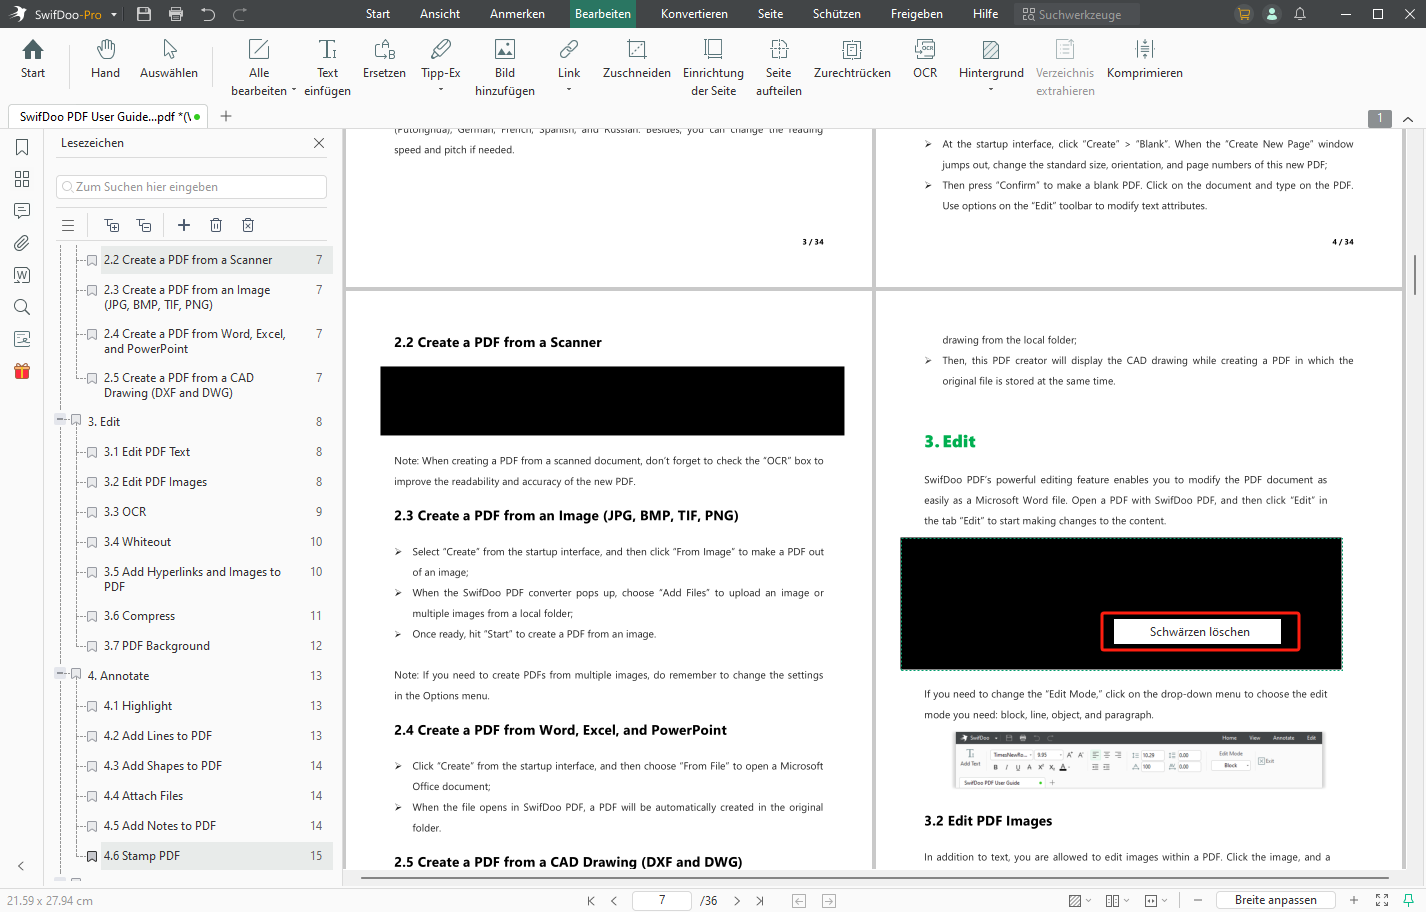Expand the Tipp-Ex dropdown
This screenshot has height=912, width=1426.
pyautogui.click(x=441, y=90)
